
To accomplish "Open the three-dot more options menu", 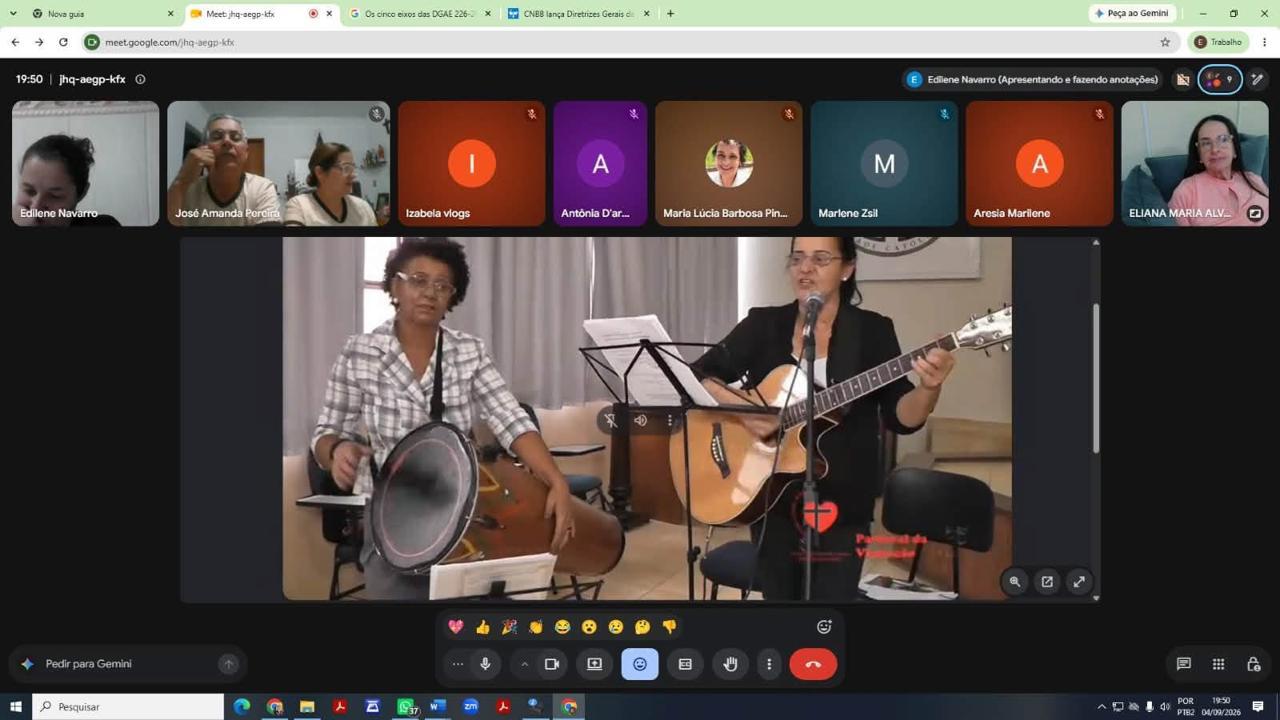I will pyautogui.click(x=769, y=664).
